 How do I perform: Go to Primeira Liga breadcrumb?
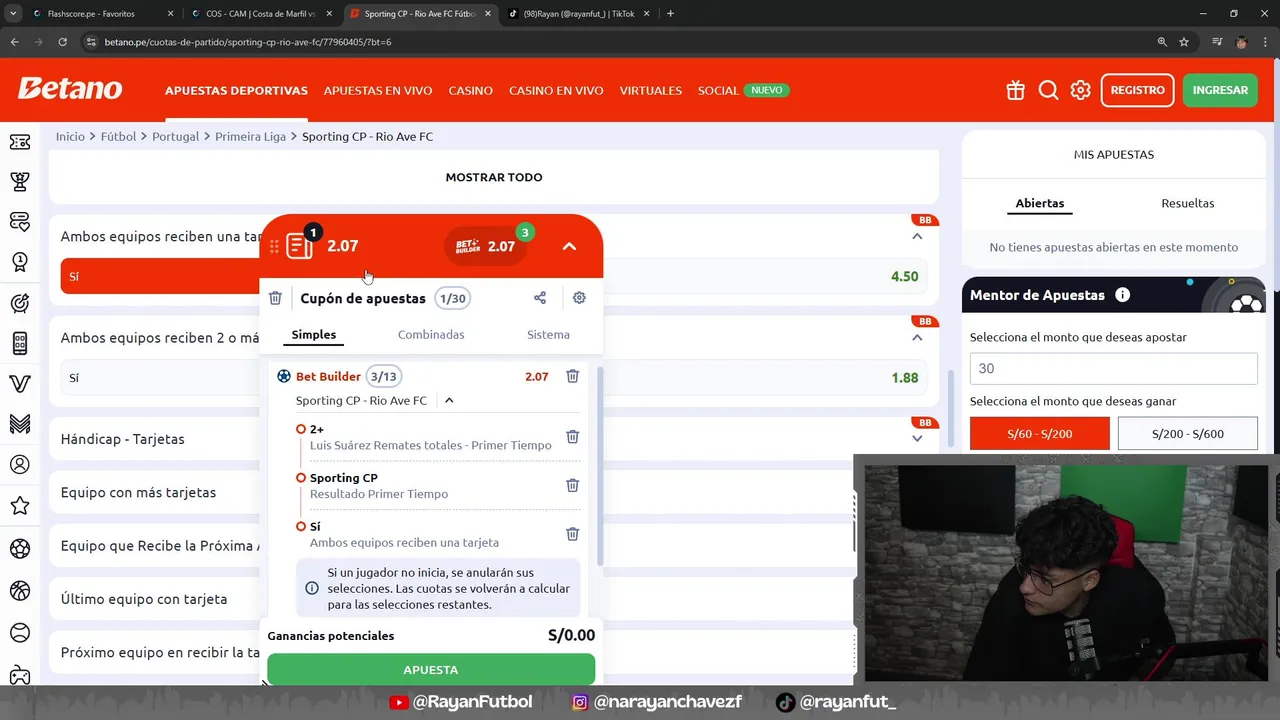tap(250, 136)
